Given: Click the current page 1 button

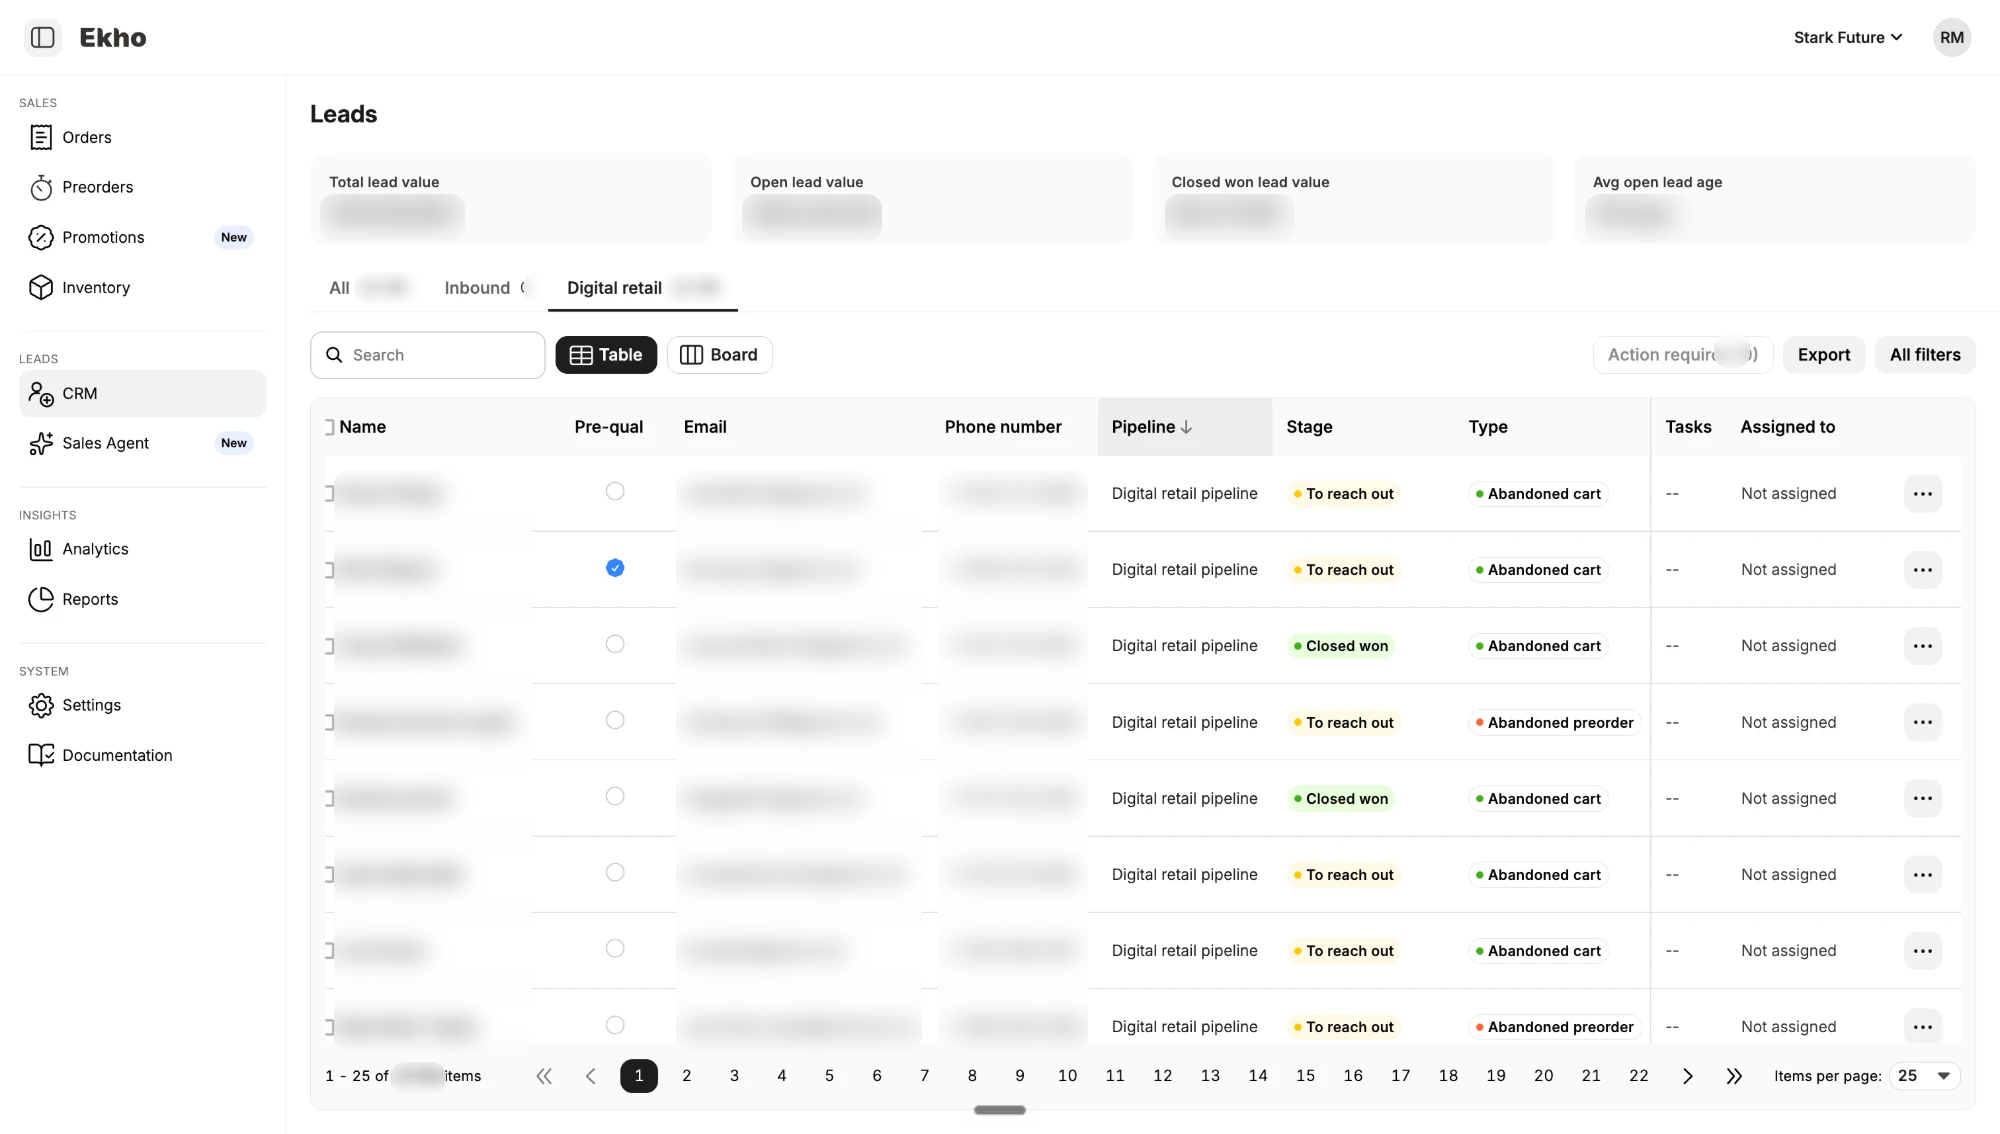Looking at the screenshot, I should tap(639, 1076).
